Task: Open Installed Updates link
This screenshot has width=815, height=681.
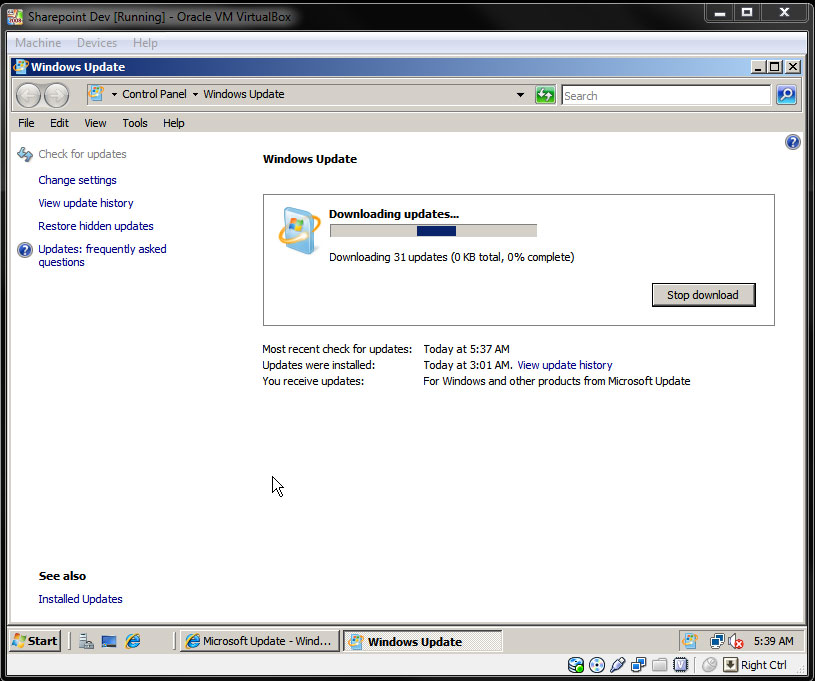Action: click(80, 599)
